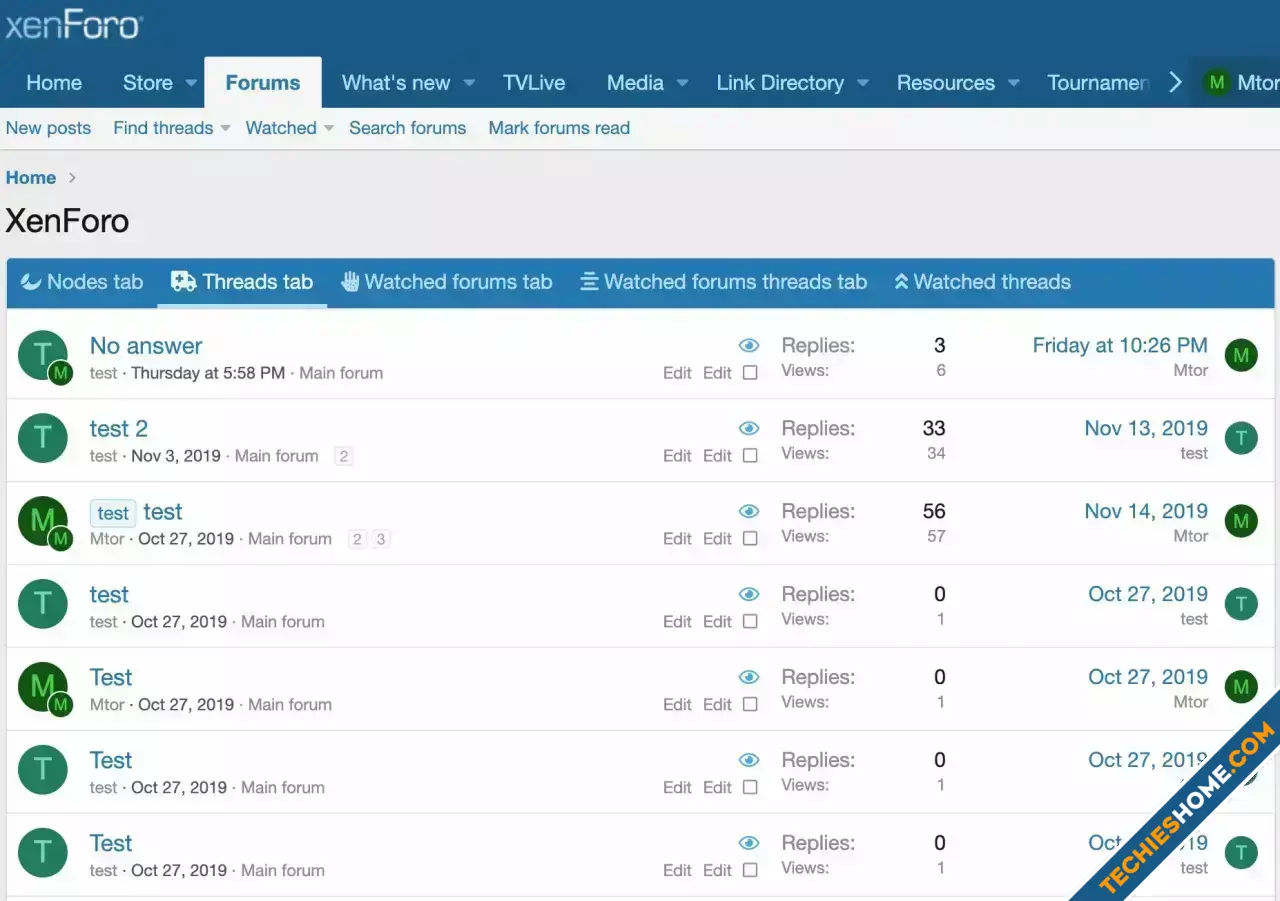Switch to the Threads tab
The width and height of the screenshot is (1280, 901).
(x=242, y=282)
